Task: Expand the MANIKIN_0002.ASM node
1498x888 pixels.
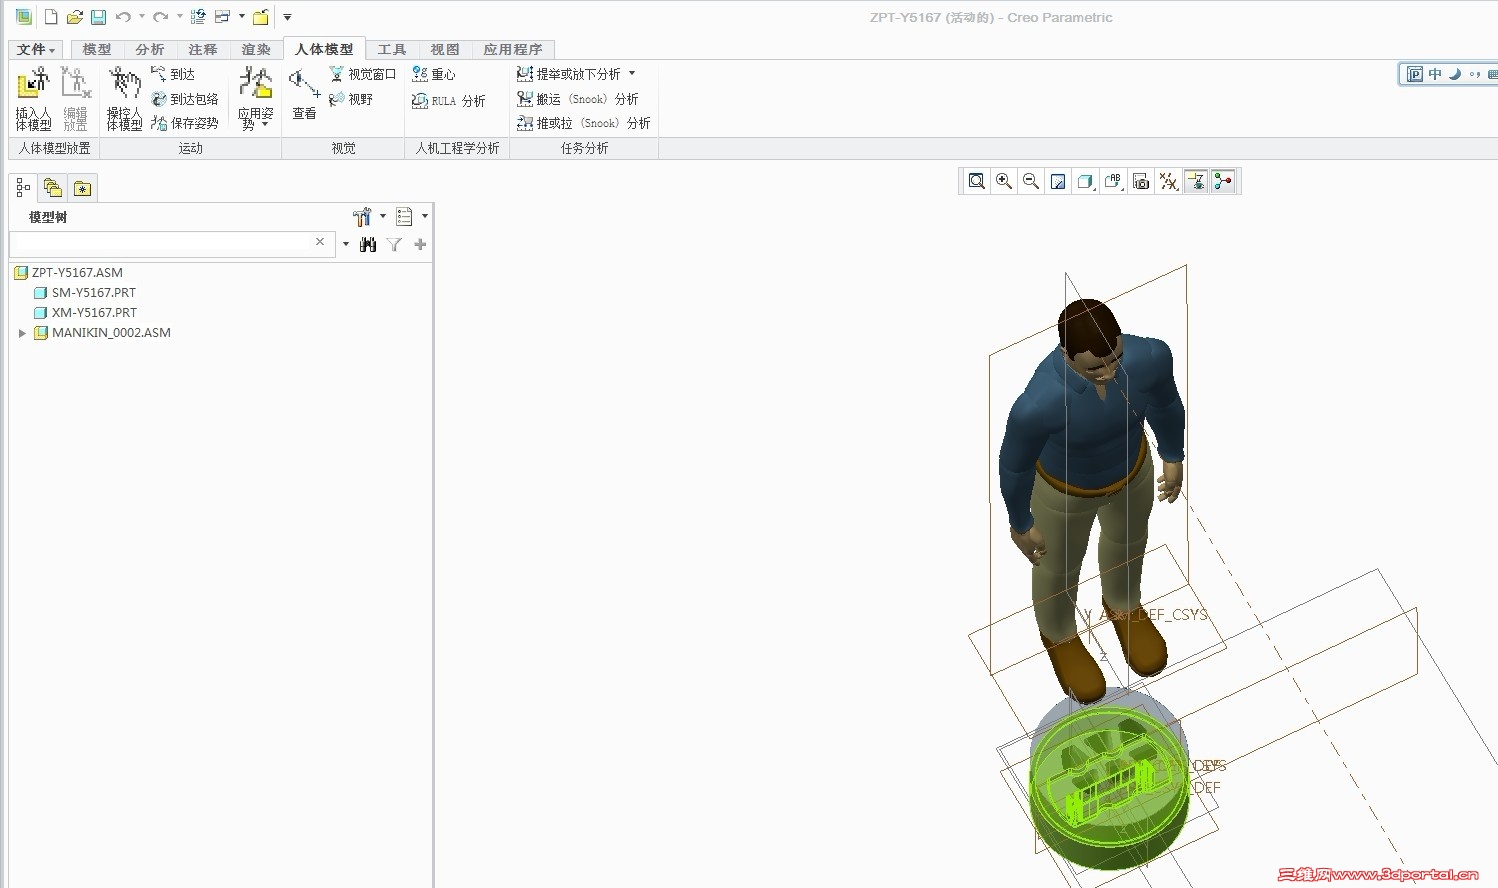Action: pyautogui.click(x=22, y=333)
